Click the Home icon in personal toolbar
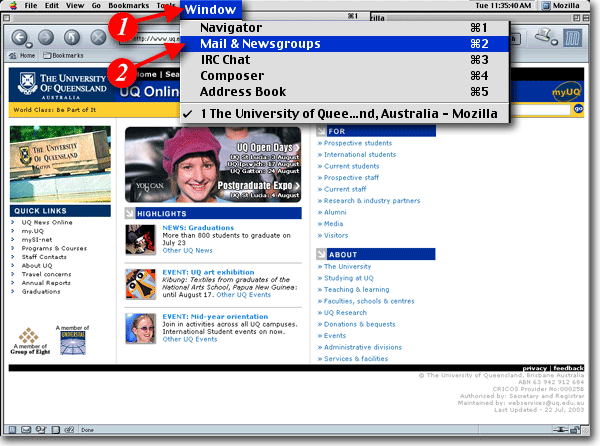 click(24, 56)
